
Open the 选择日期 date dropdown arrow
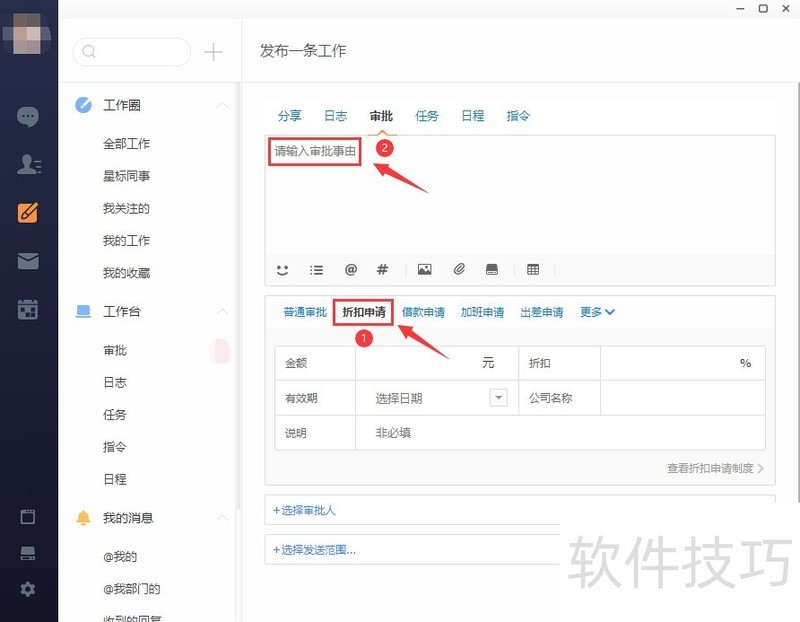pos(498,397)
